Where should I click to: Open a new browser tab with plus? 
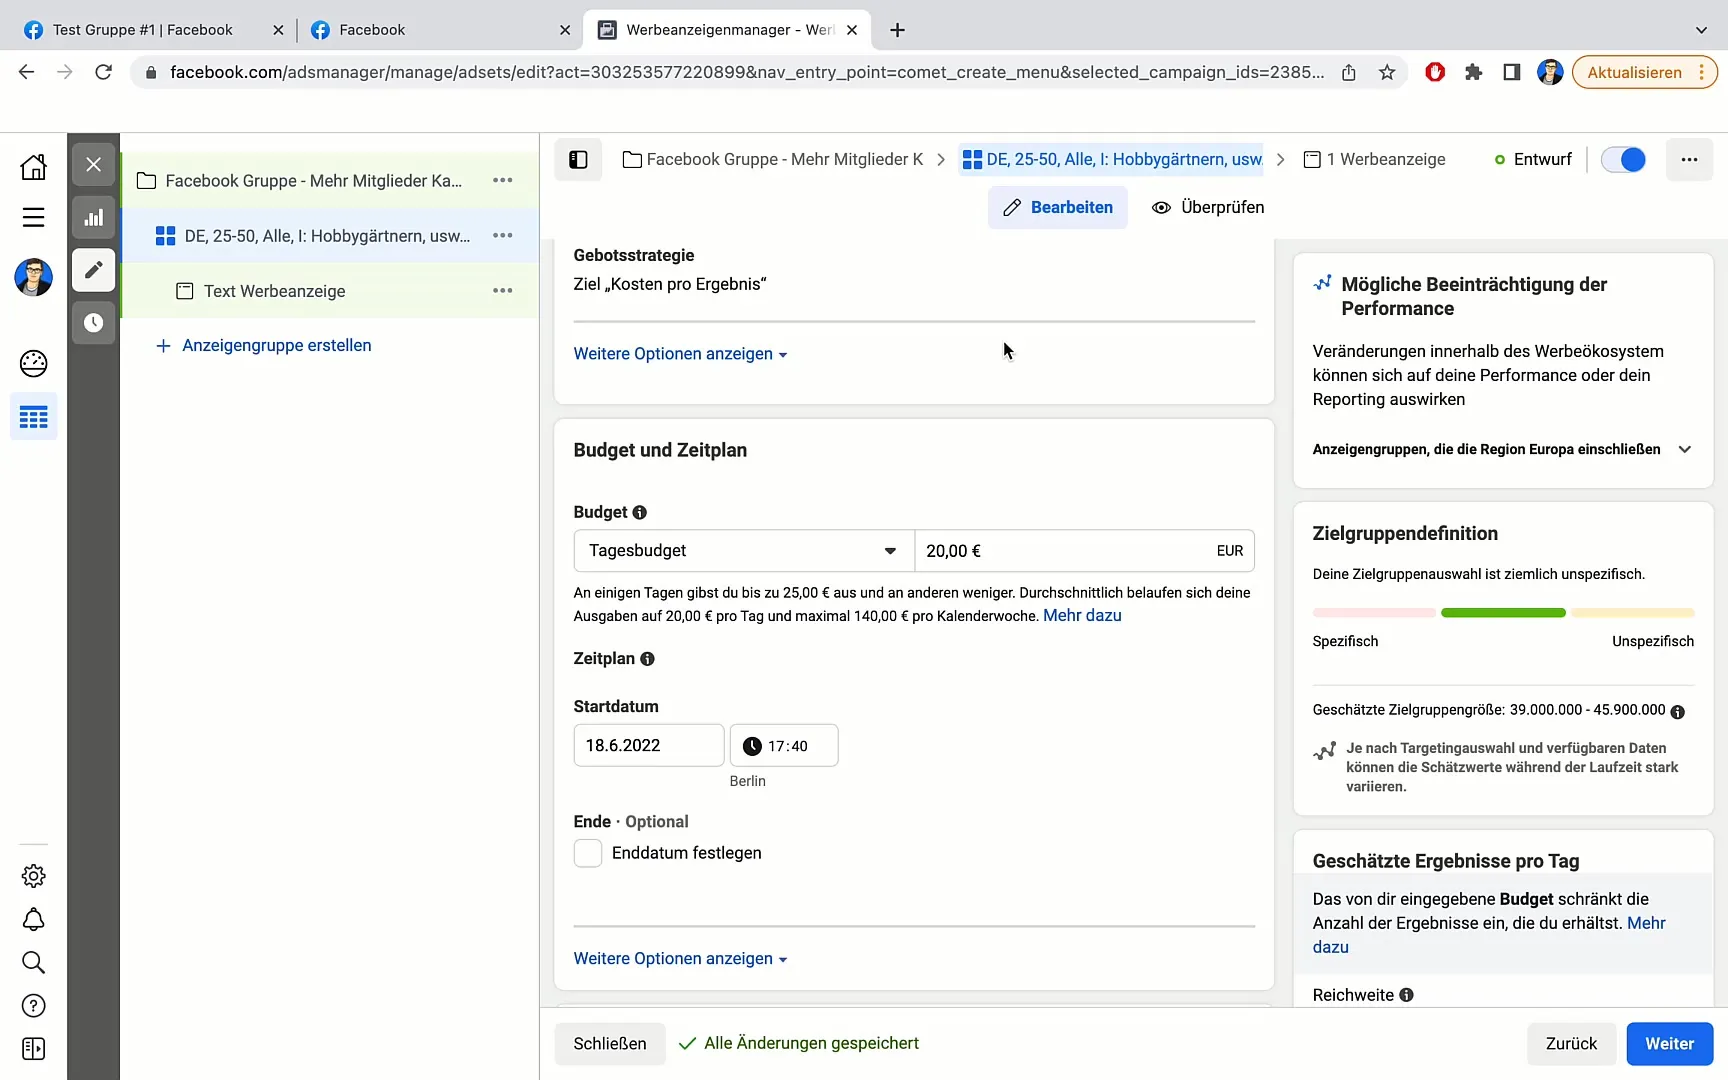(897, 30)
